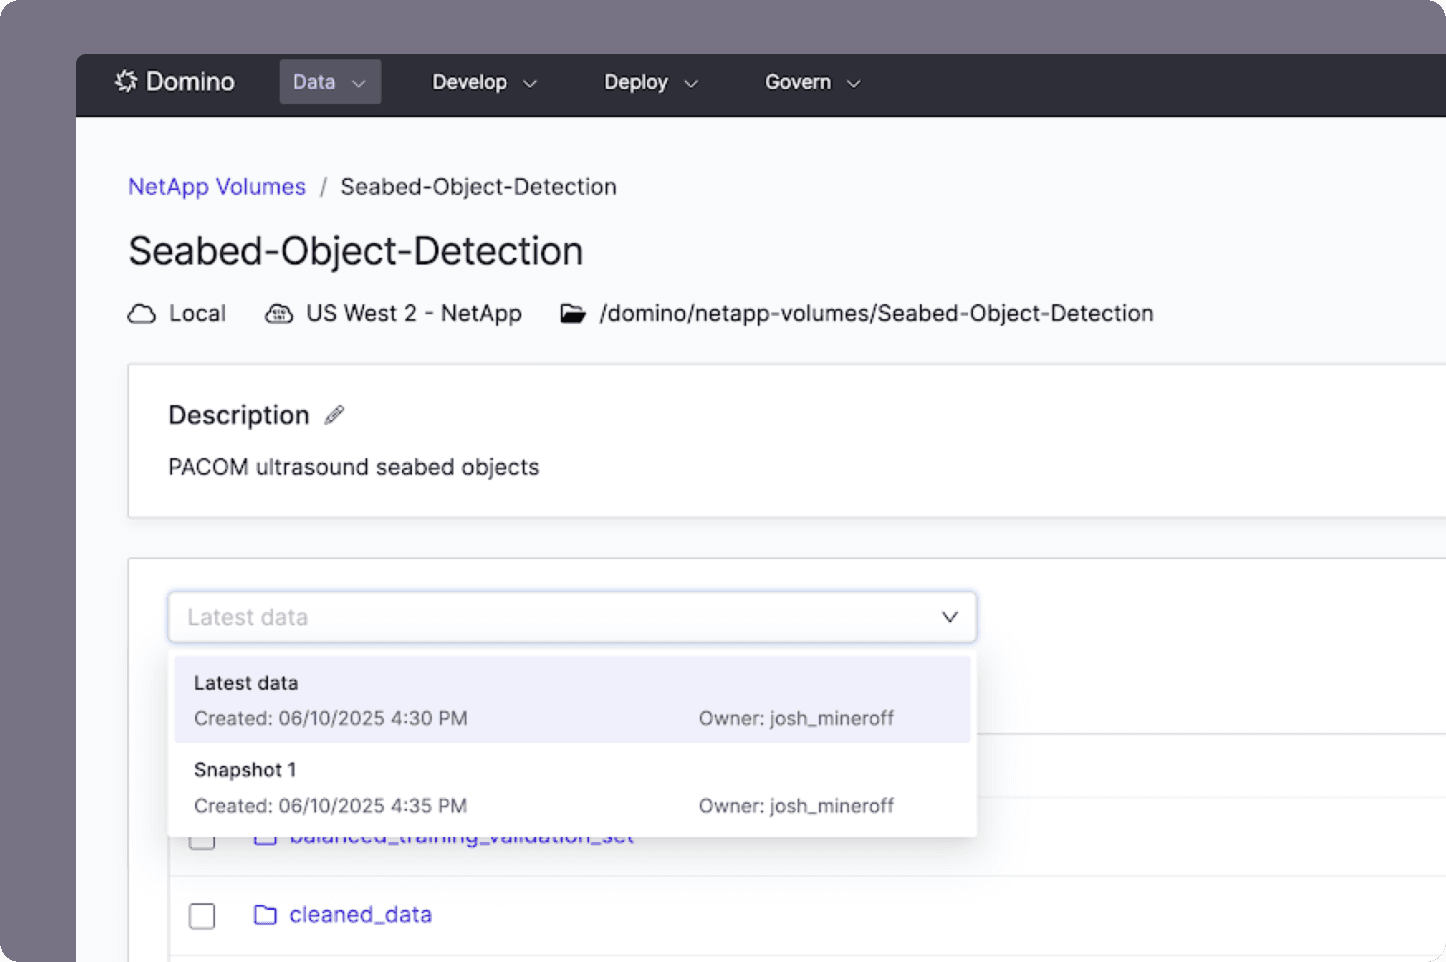Image resolution: width=1446 pixels, height=962 pixels.
Task: Click the chevron beside the Data menu
Action: pos(359,84)
